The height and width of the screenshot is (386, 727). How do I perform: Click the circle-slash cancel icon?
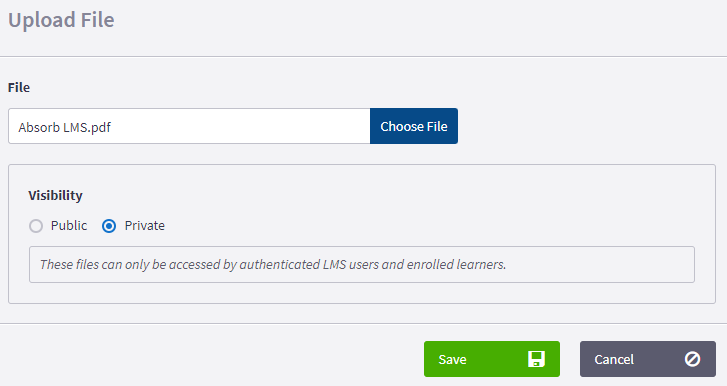click(692, 359)
